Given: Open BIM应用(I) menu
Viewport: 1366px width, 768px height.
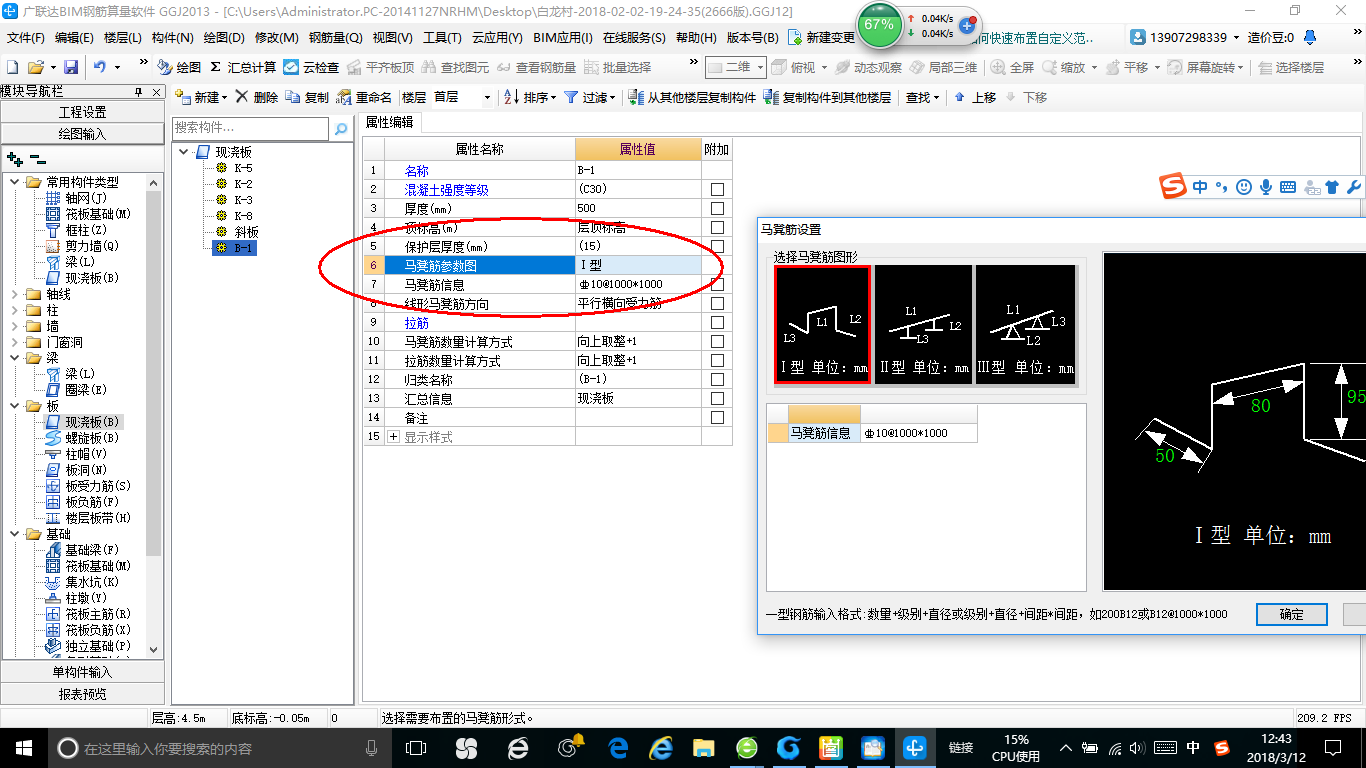Looking at the screenshot, I should point(563,38).
